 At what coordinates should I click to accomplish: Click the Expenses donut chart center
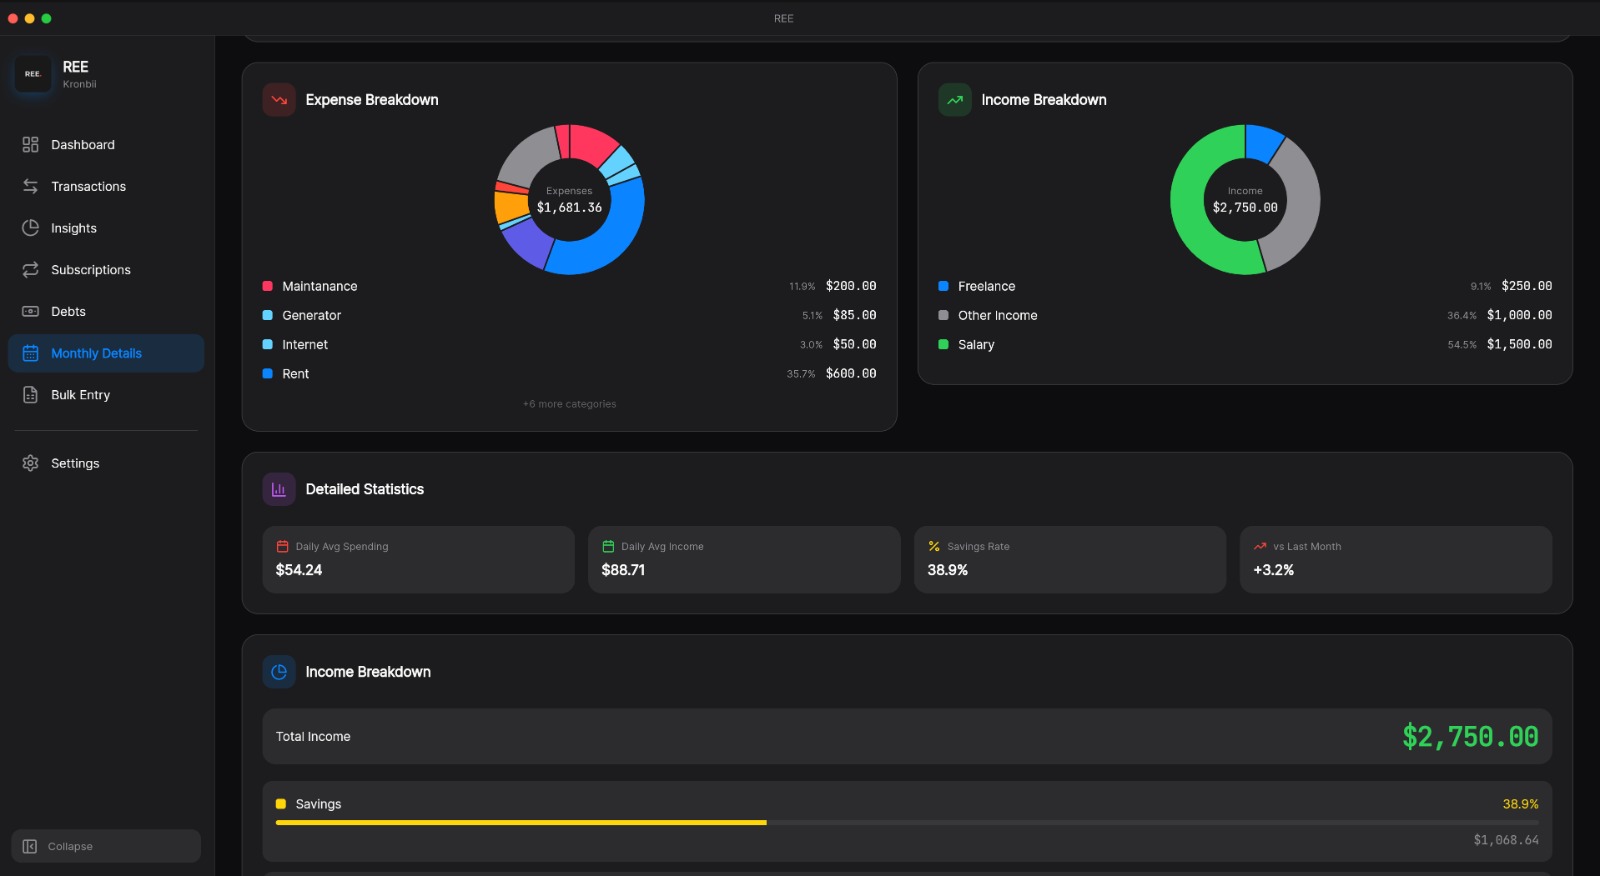tap(569, 200)
